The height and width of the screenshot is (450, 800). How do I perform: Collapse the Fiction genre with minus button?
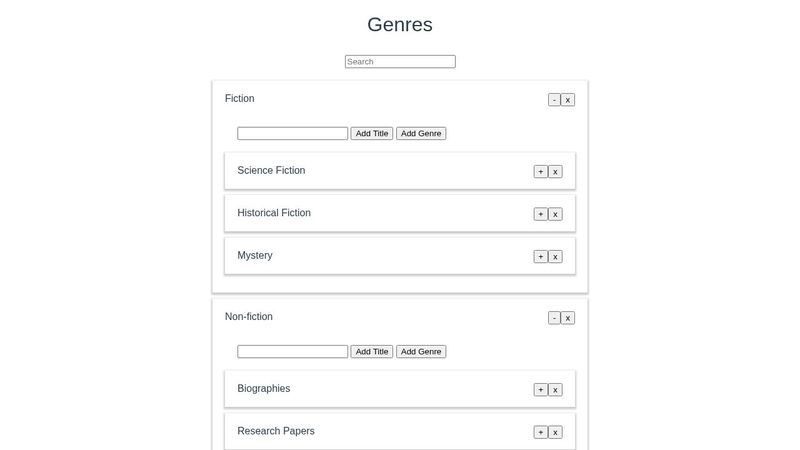554,100
